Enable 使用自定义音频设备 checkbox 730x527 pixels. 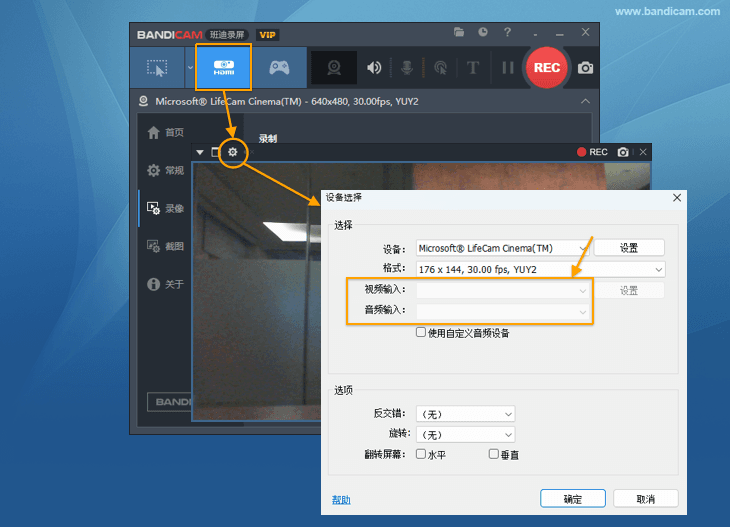pyautogui.click(x=421, y=332)
